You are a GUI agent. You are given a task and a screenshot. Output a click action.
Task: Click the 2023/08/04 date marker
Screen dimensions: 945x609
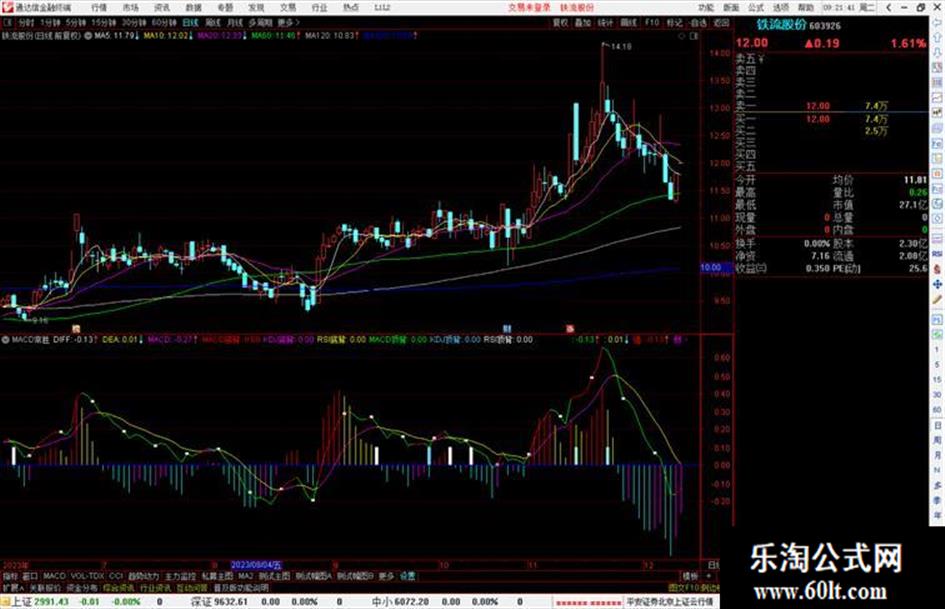tap(256, 565)
